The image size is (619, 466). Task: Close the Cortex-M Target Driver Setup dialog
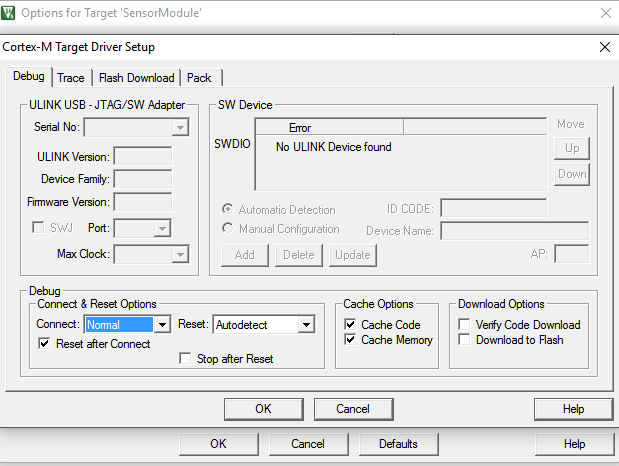coord(605,47)
